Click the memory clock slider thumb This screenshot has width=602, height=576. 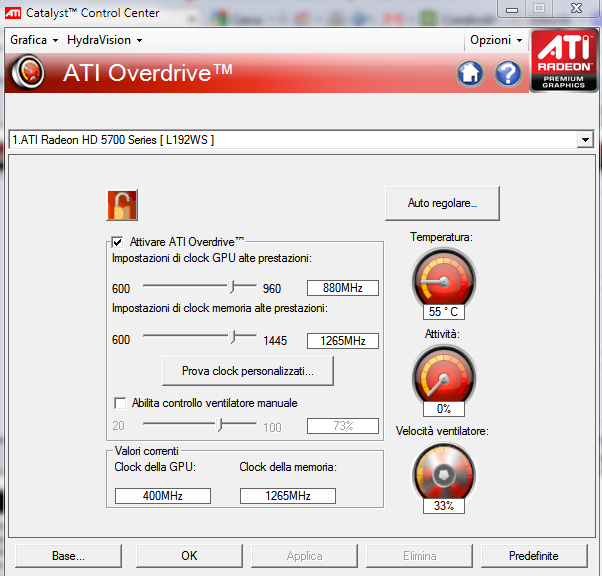(x=232, y=336)
